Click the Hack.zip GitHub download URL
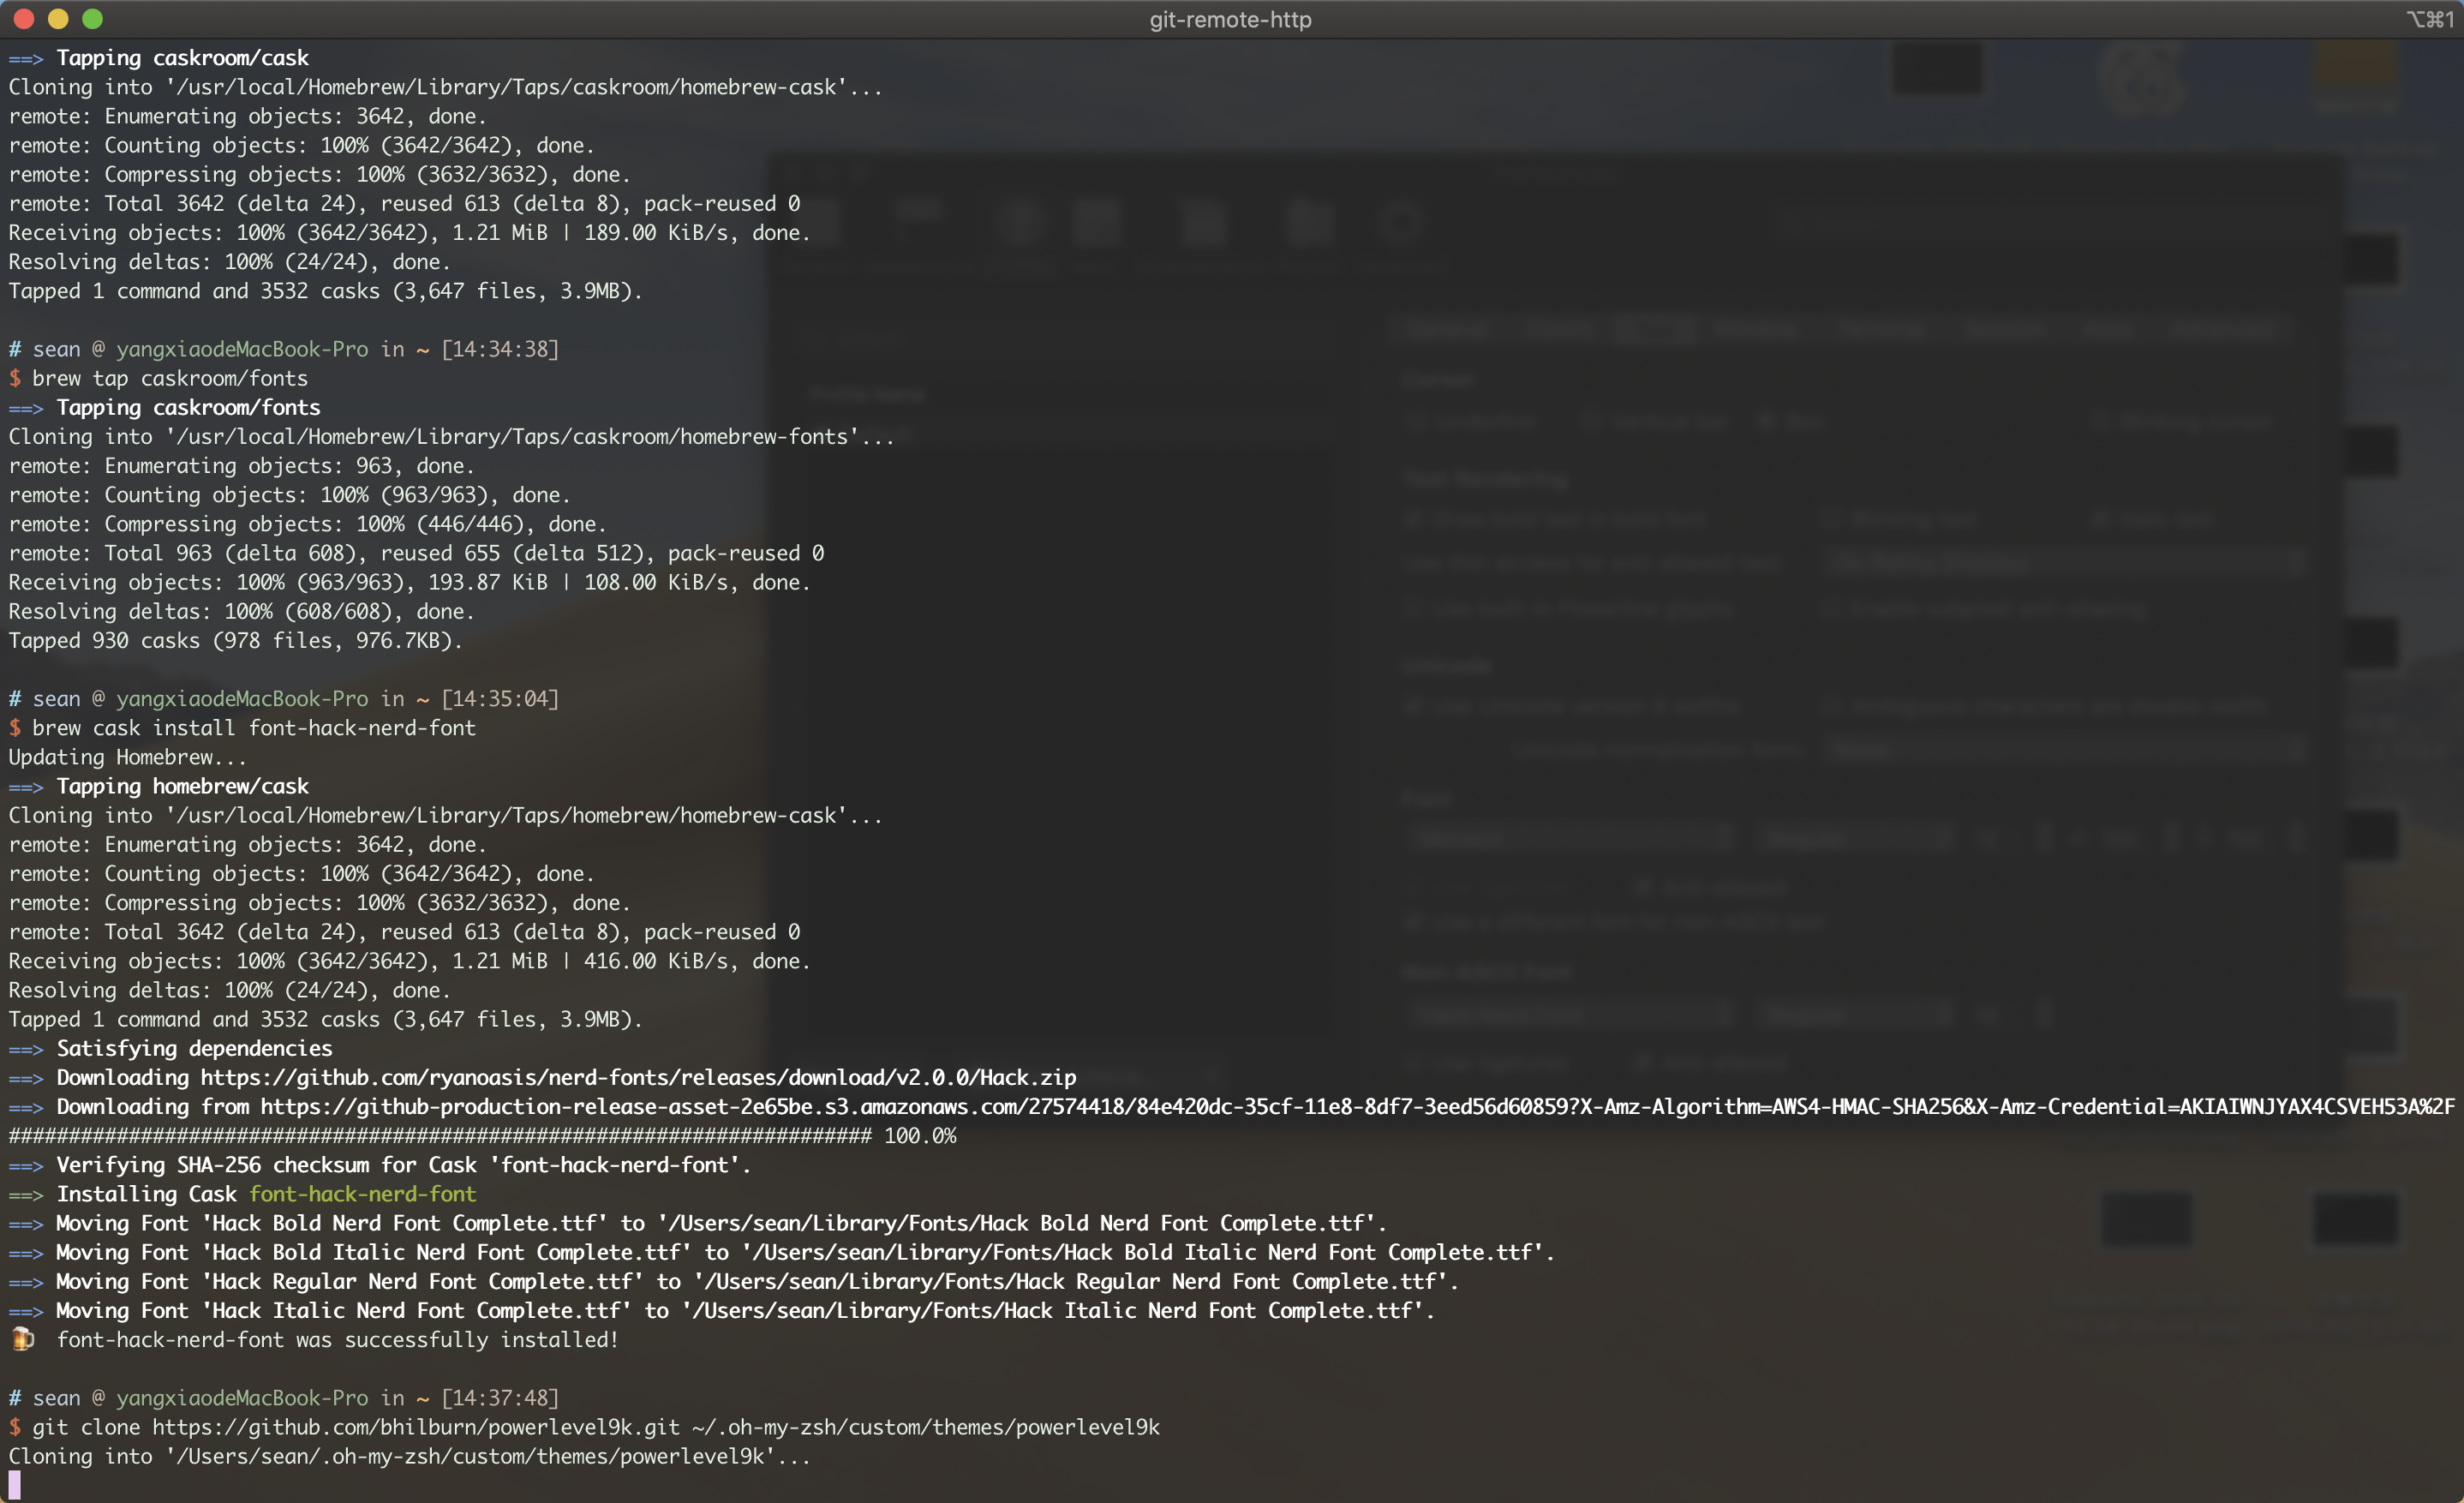 click(x=637, y=1078)
